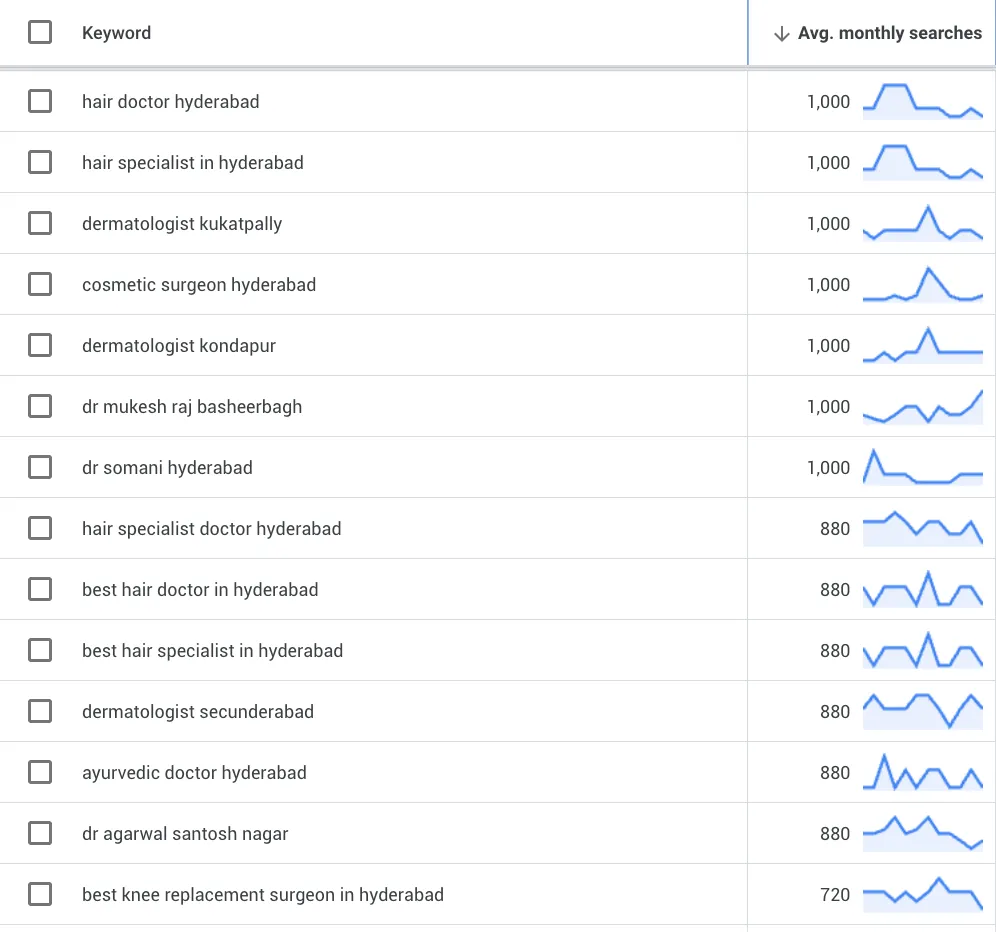Click sparkline for 'dermatologist secunderabad'
Viewport: 996px width, 932px height.
point(922,711)
